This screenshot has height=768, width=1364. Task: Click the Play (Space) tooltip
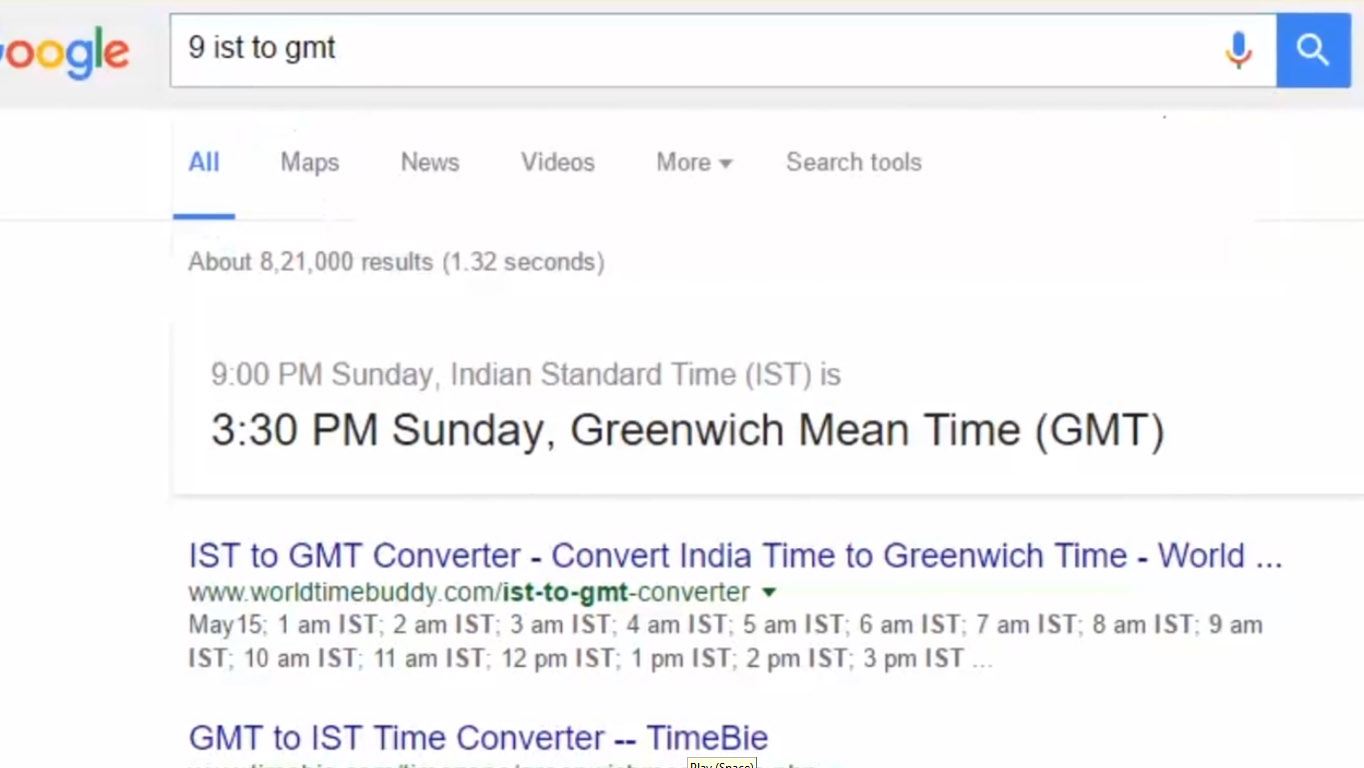721,764
